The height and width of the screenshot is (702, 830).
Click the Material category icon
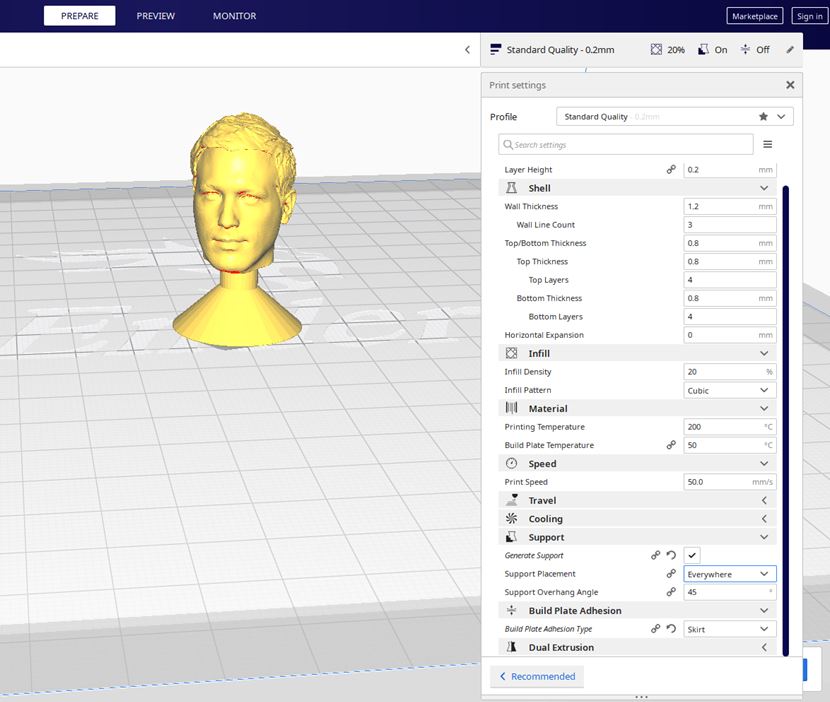(511, 408)
